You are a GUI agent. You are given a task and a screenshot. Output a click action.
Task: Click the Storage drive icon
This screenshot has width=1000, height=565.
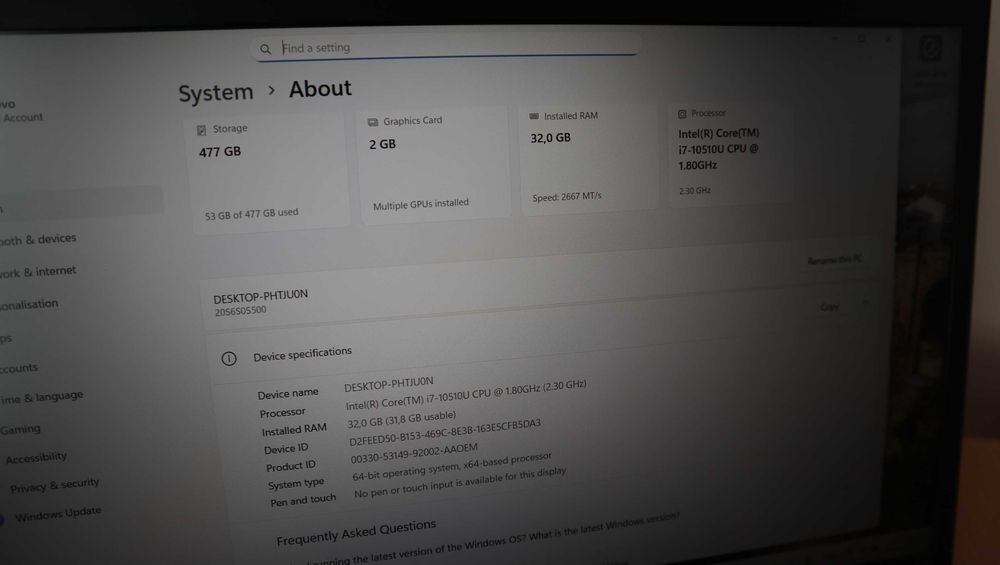pos(202,130)
